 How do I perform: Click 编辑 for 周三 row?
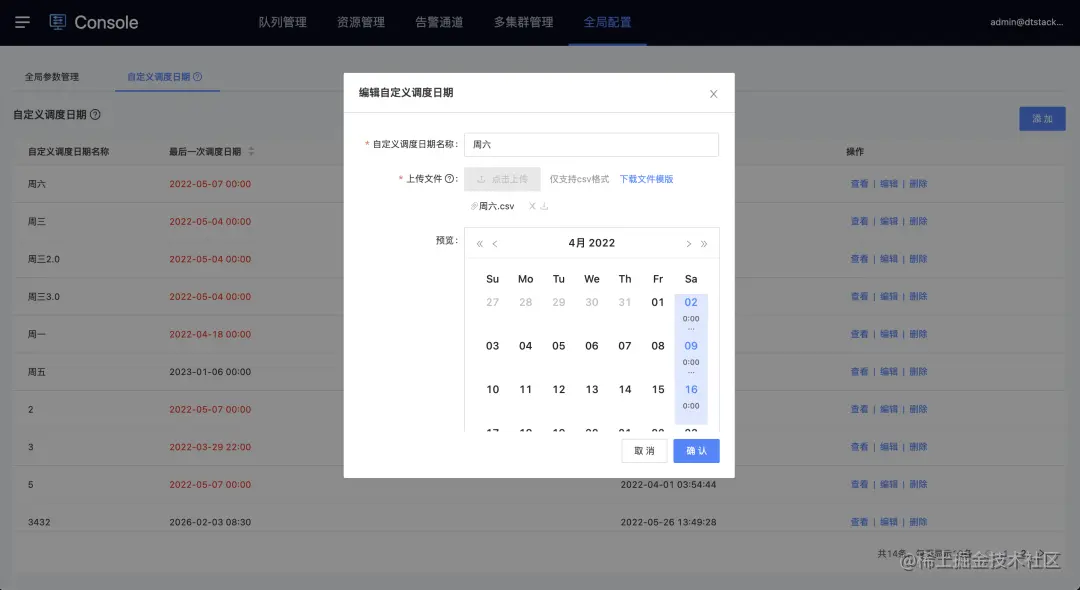click(889, 221)
